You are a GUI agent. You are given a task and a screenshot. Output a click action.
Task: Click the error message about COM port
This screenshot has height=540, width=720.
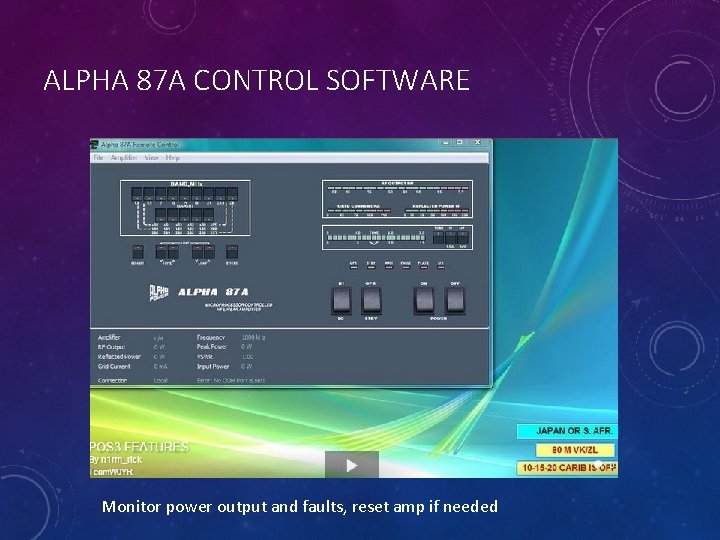pyautogui.click(x=231, y=380)
